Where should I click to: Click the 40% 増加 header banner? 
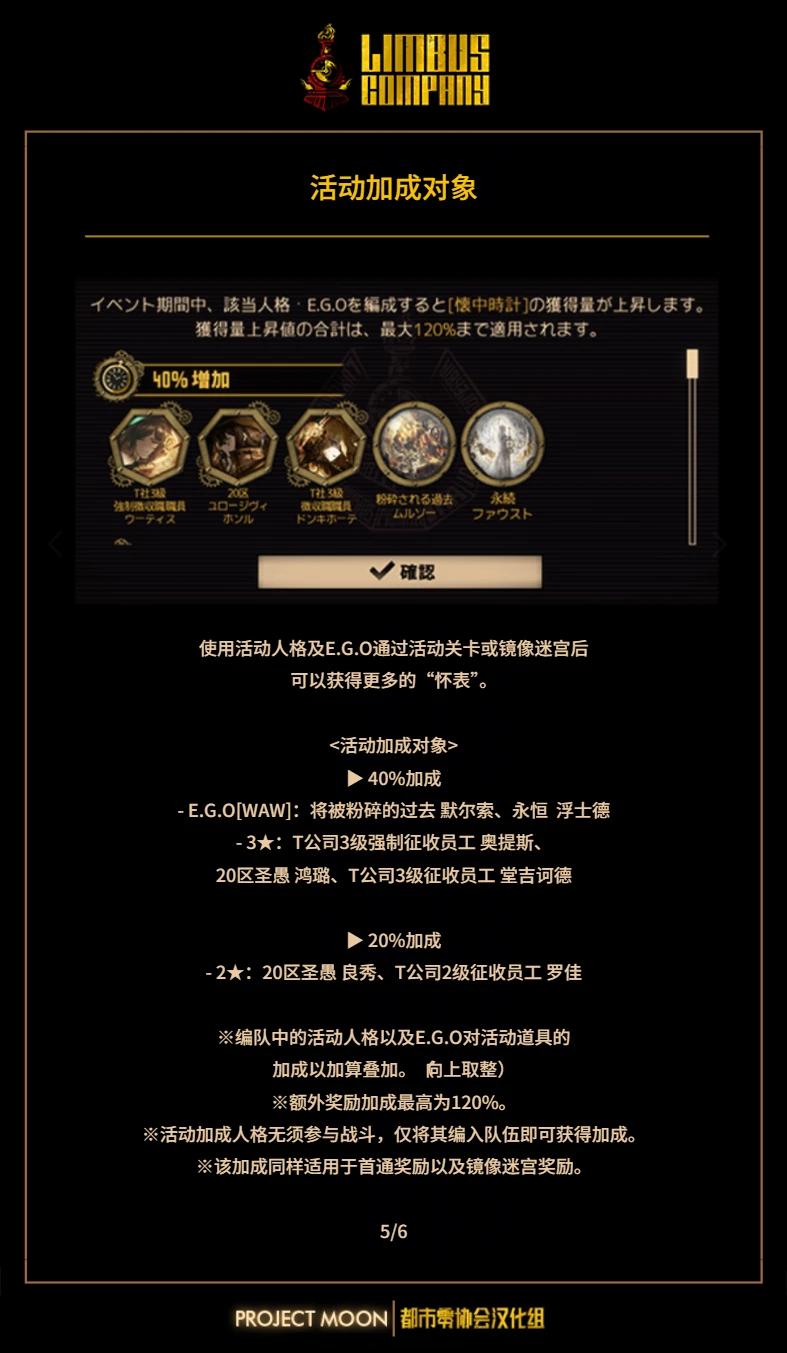(240, 380)
